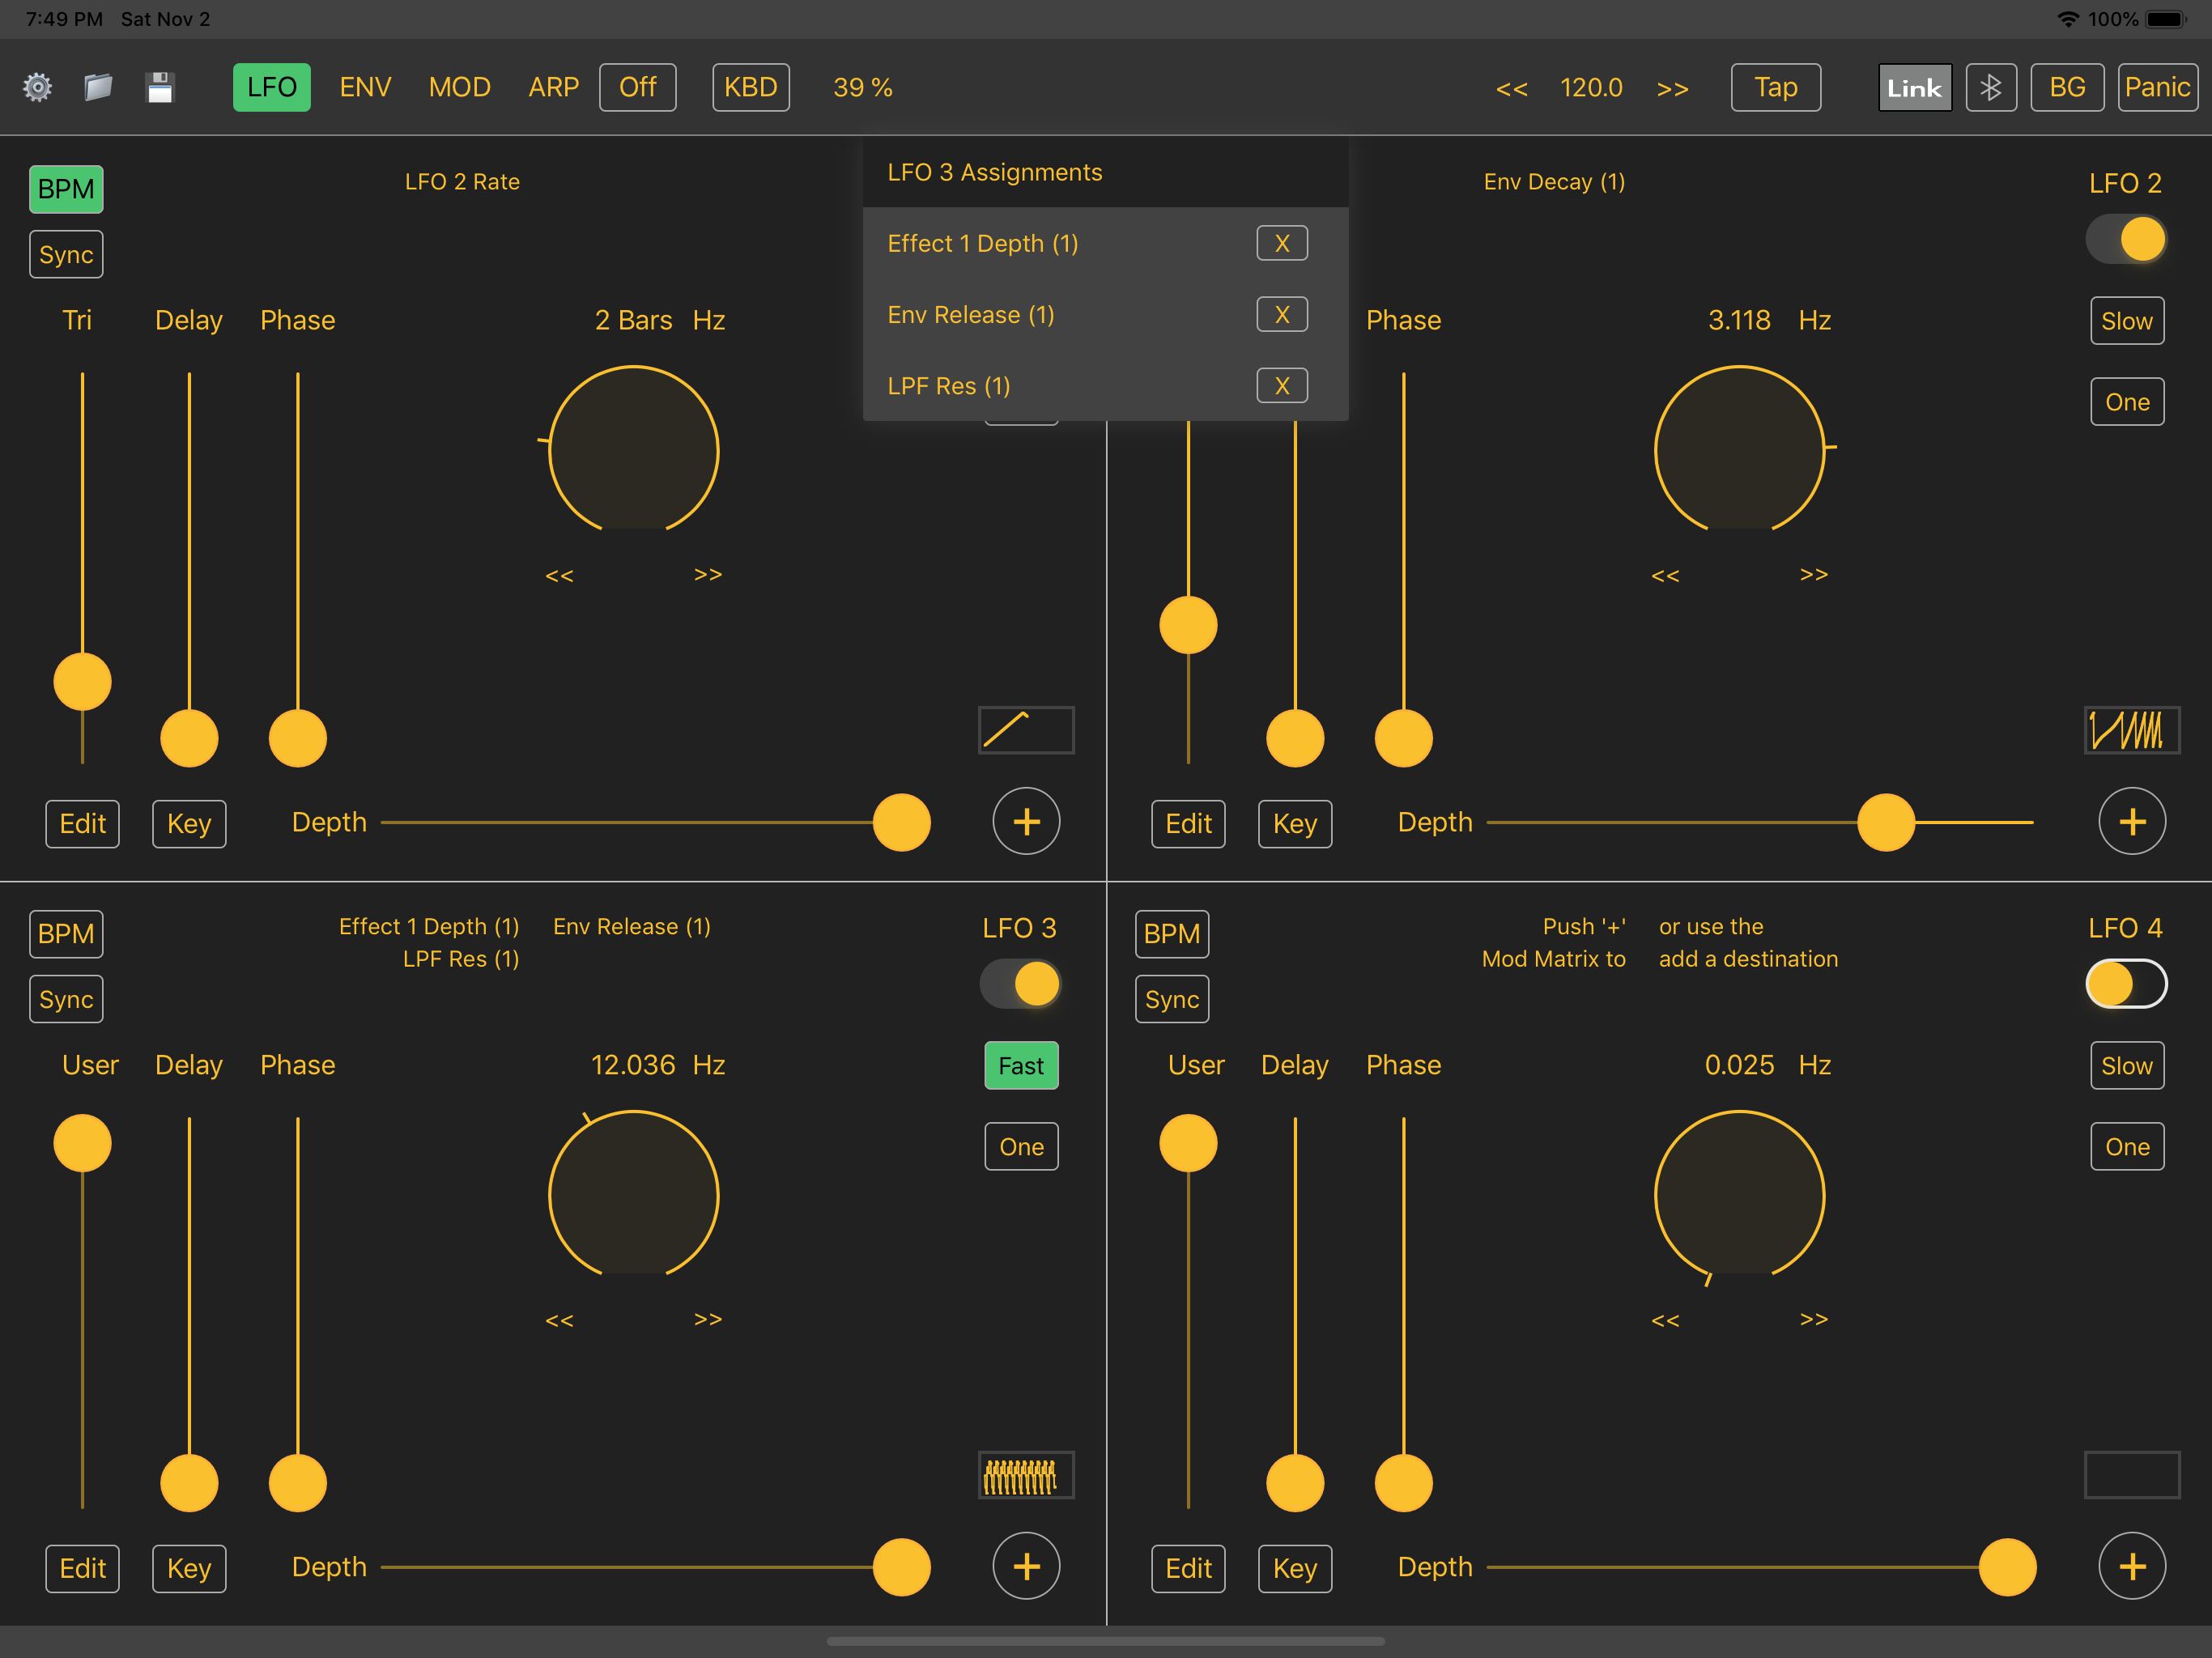The height and width of the screenshot is (1658, 2212).
Task: Click the LFO 2 sawtooth waveform preview
Action: click(x=2131, y=730)
